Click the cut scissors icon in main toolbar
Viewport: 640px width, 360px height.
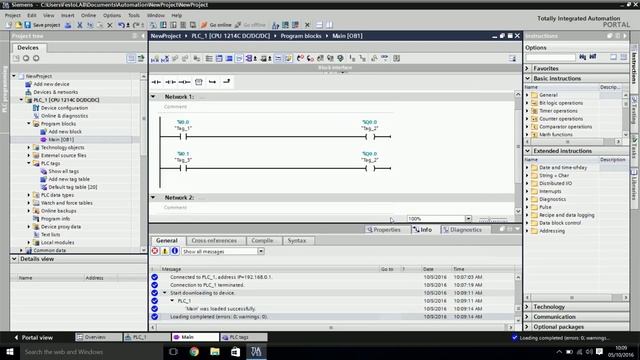tap(80, 25)
